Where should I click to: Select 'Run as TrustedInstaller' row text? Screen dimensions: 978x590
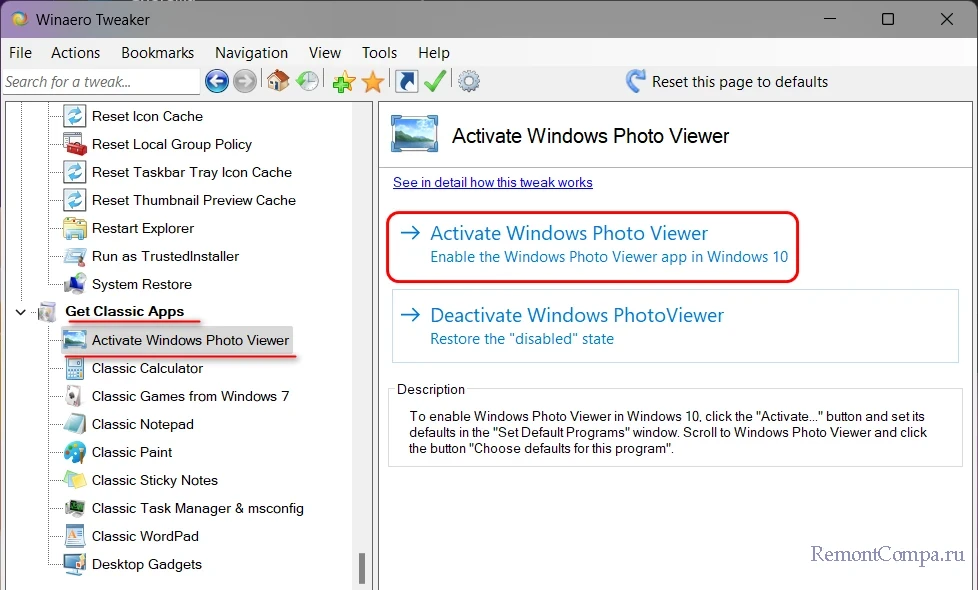tap(165, 256)
